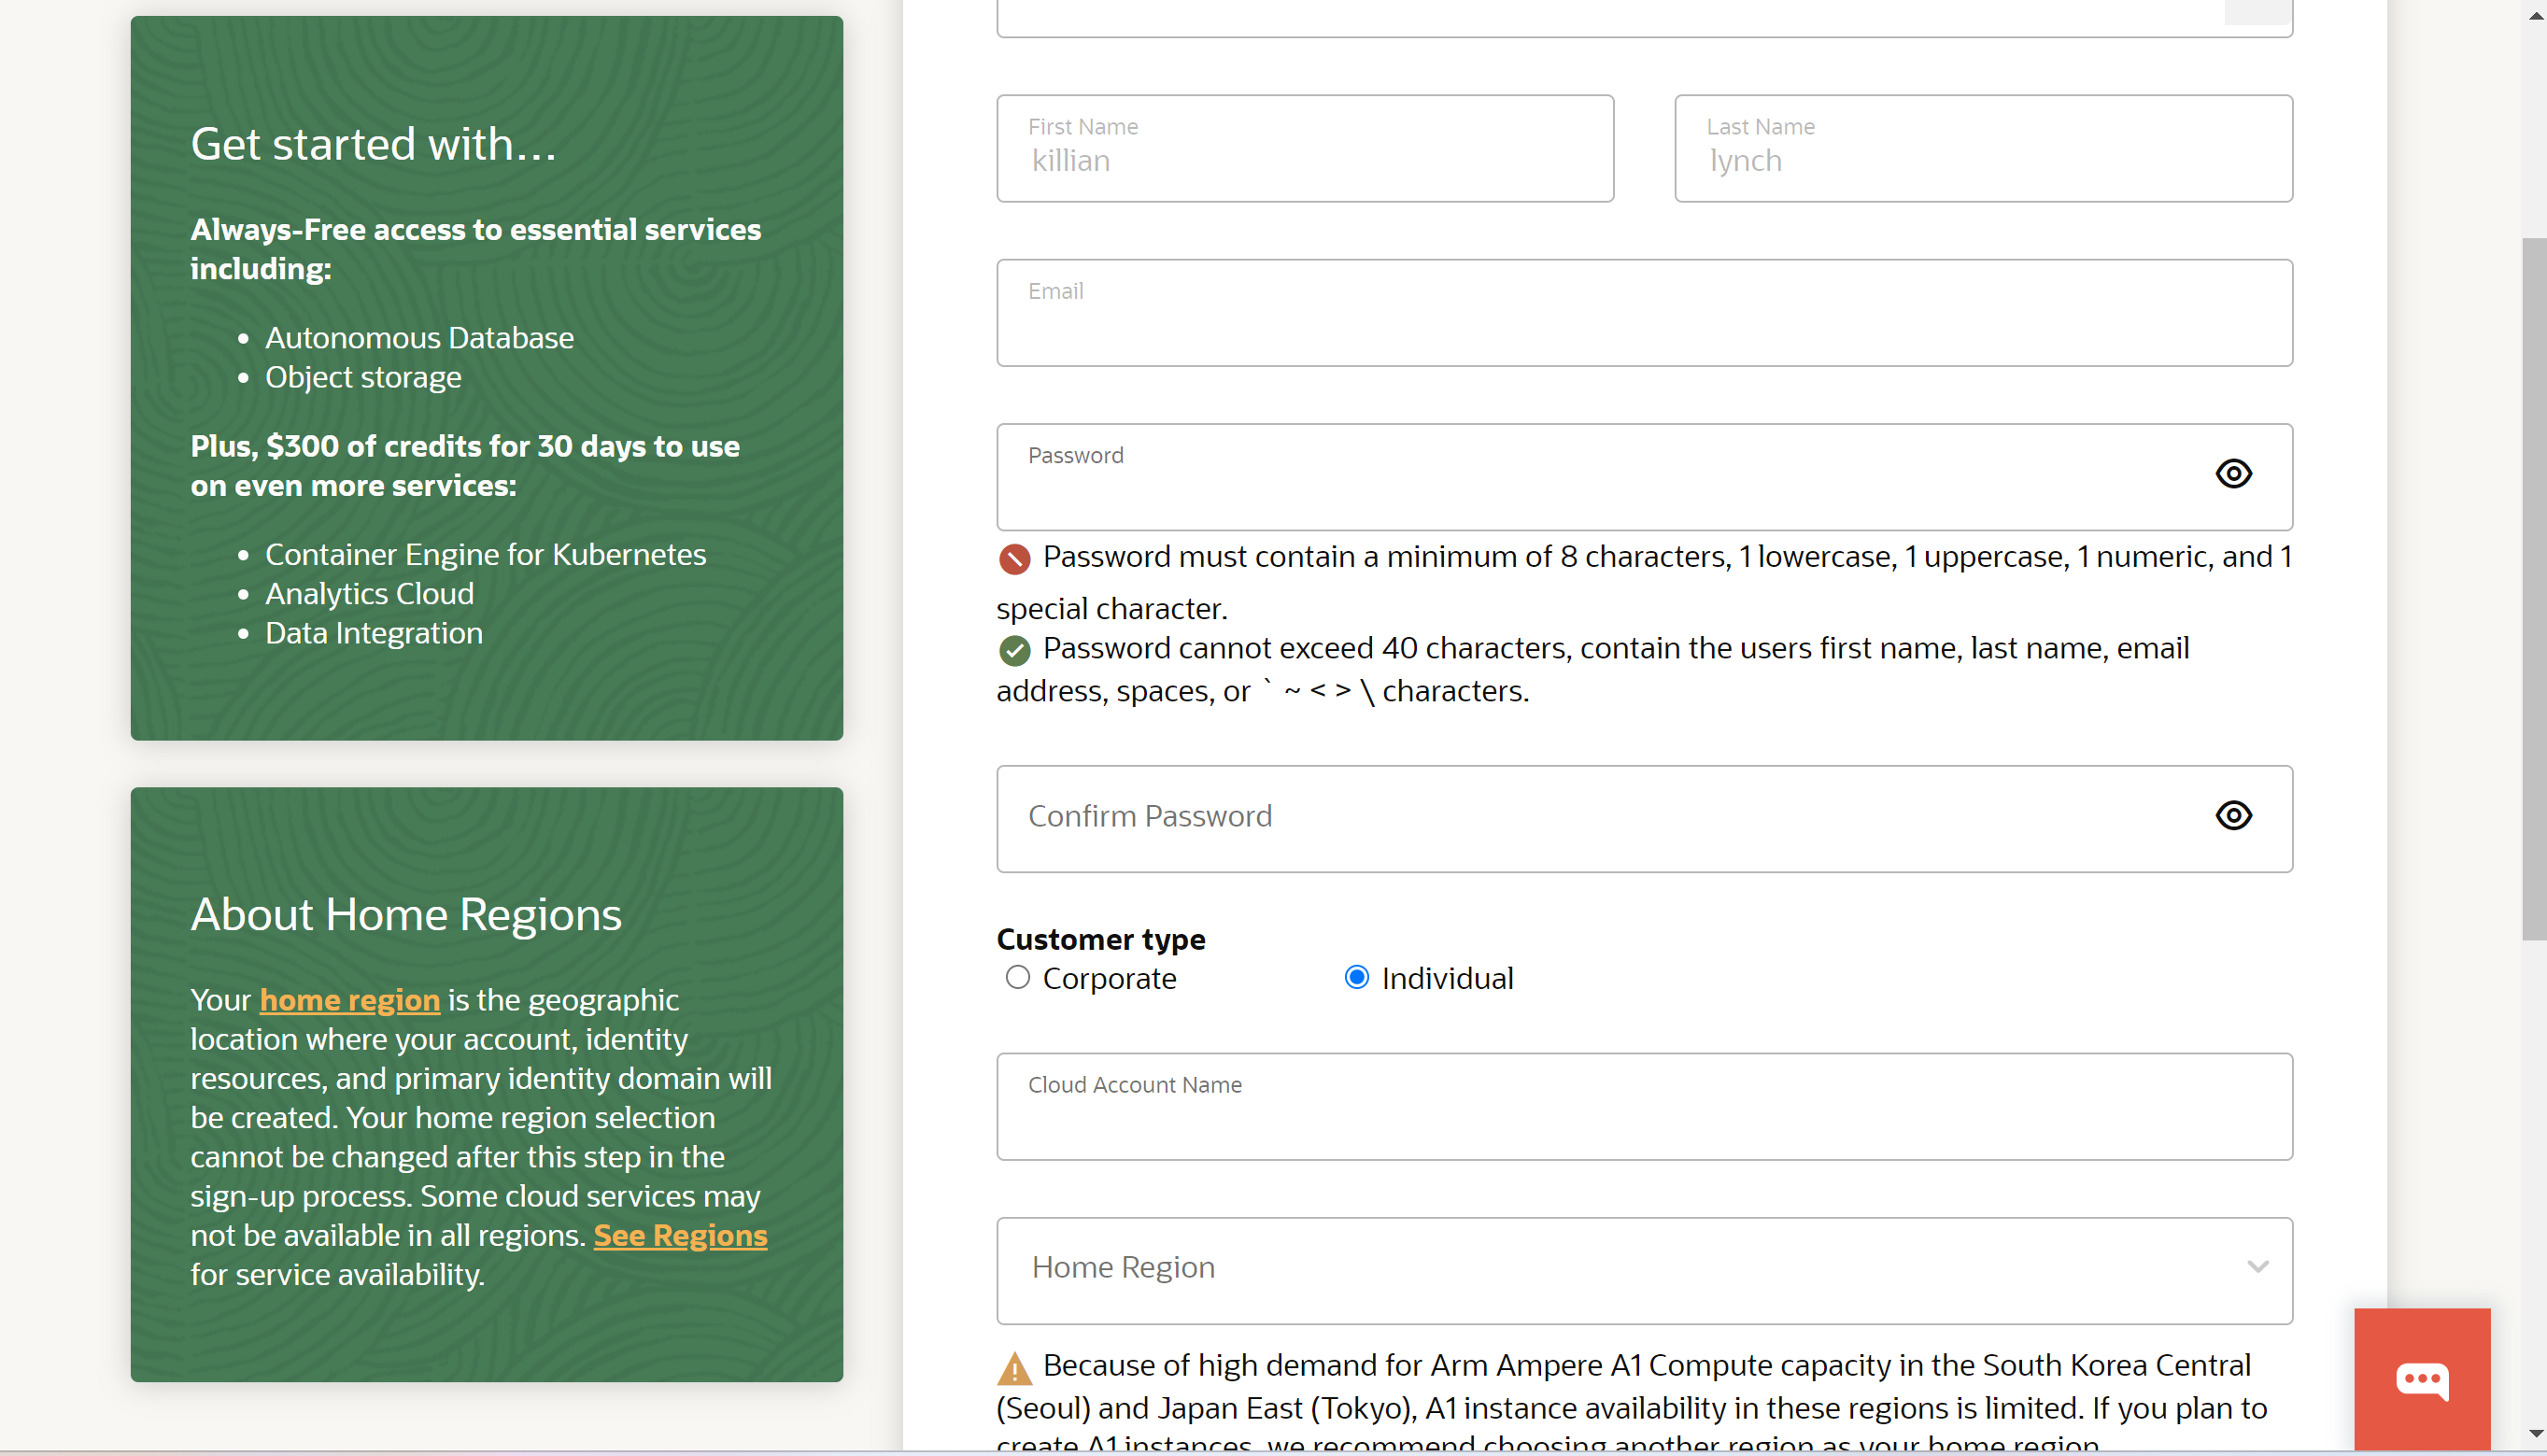
Task: Click the scrollbar up arrow
Action: pyautogui.click(x=2534, y=15)
